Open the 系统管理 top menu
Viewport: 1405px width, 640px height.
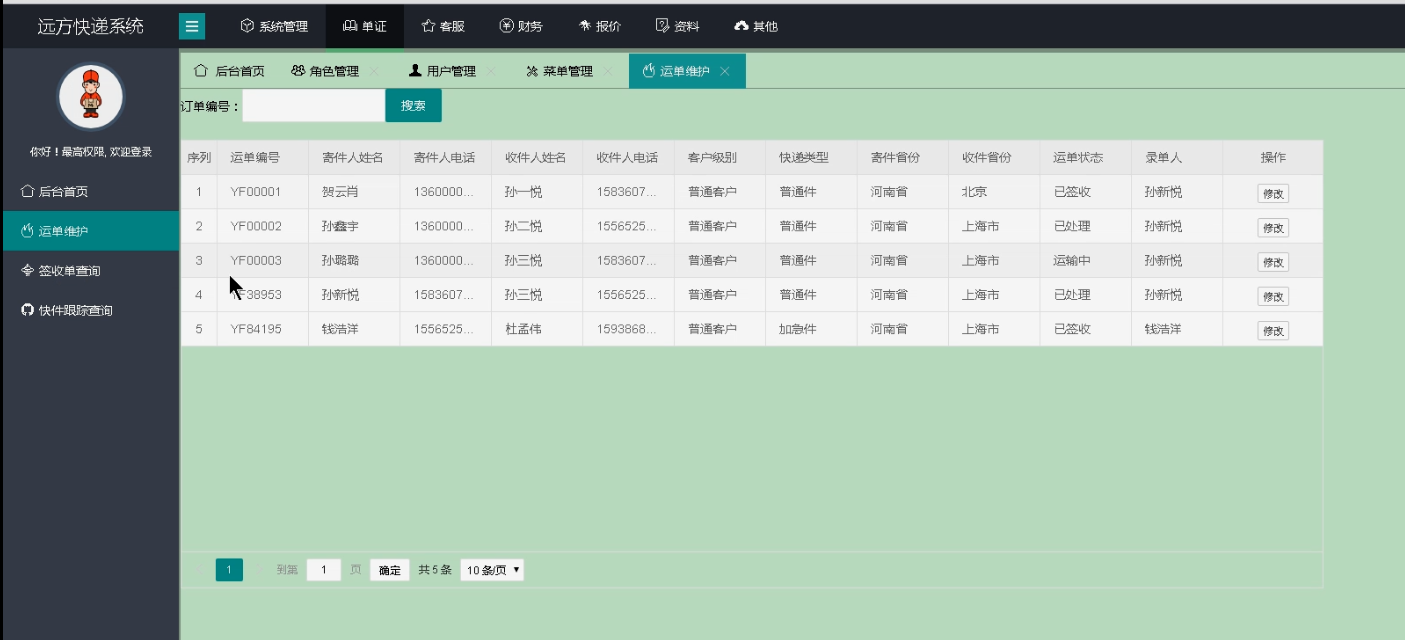pos(274,26)
